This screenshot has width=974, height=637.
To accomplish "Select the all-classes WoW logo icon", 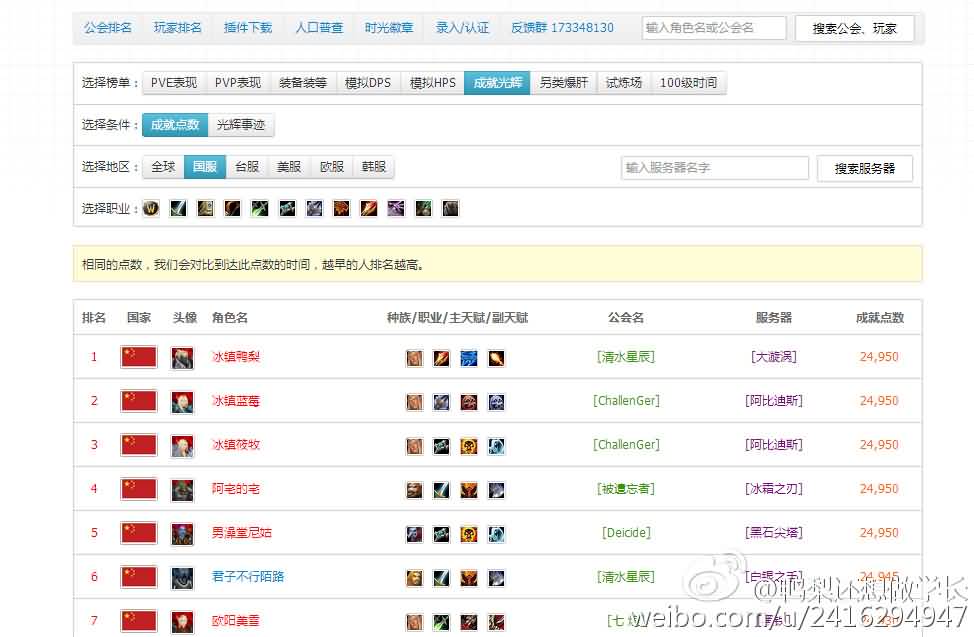I will (x=151, y=208).
